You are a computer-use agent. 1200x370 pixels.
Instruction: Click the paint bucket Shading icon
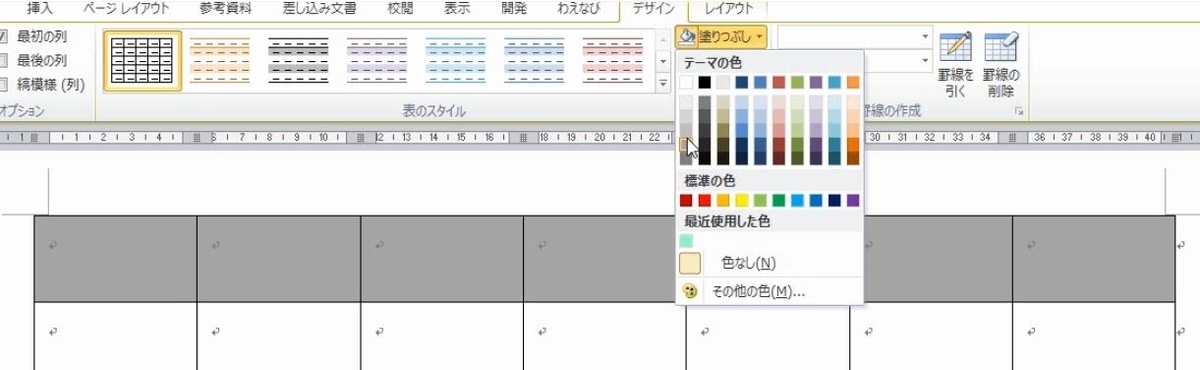point(688,37)
